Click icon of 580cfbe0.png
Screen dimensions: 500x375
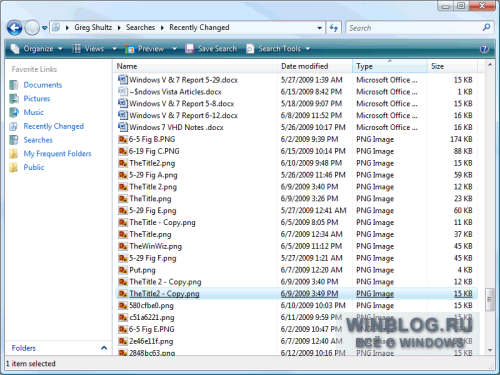123,305
